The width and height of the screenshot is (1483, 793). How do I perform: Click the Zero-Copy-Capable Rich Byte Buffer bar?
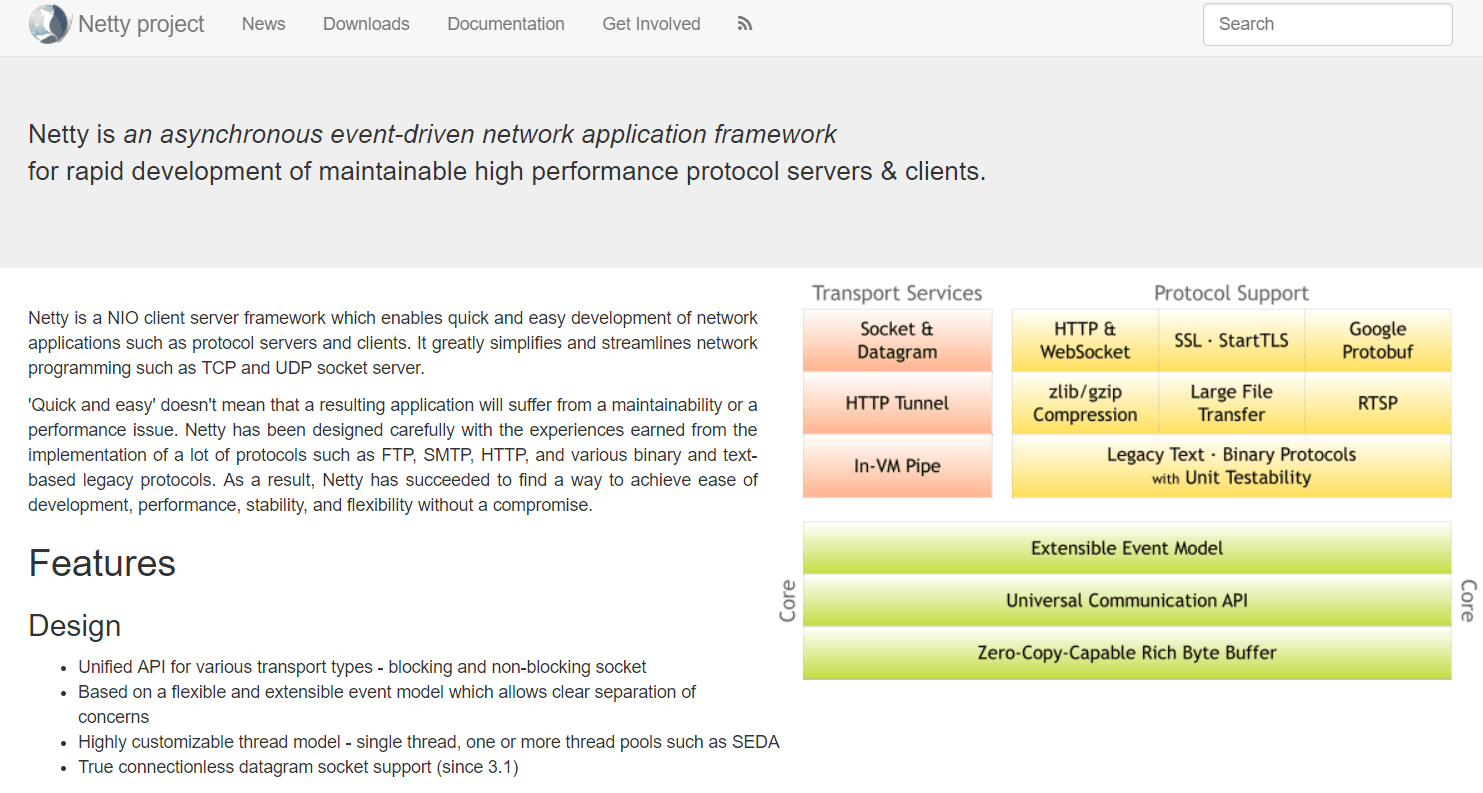coord(1127,653)
